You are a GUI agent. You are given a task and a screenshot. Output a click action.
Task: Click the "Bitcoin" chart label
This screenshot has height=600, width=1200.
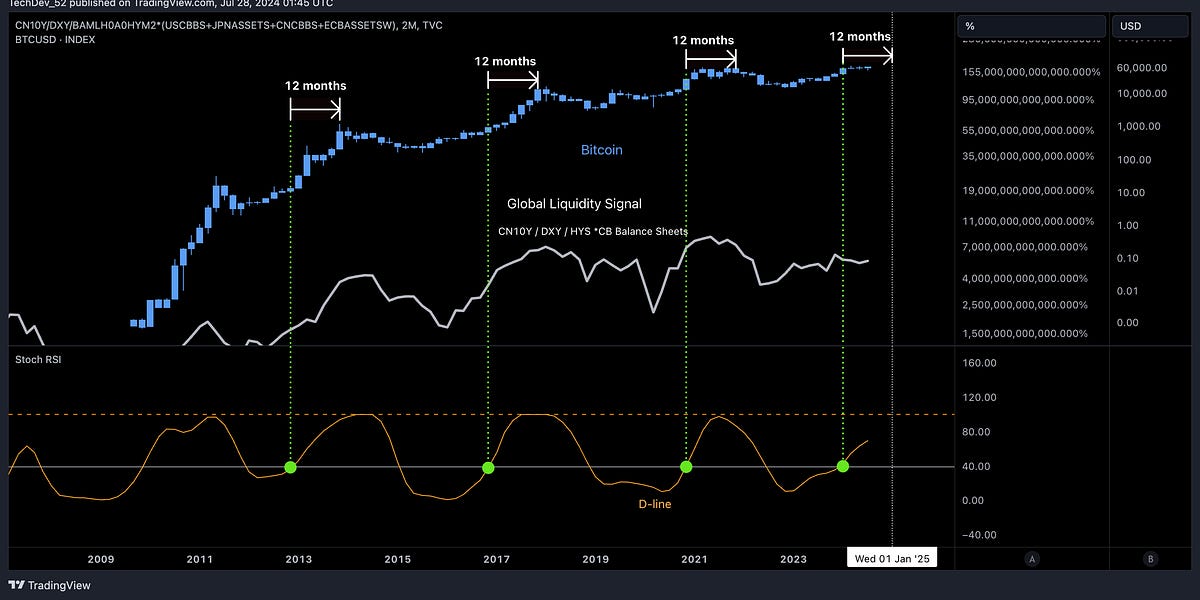point(601,149)
